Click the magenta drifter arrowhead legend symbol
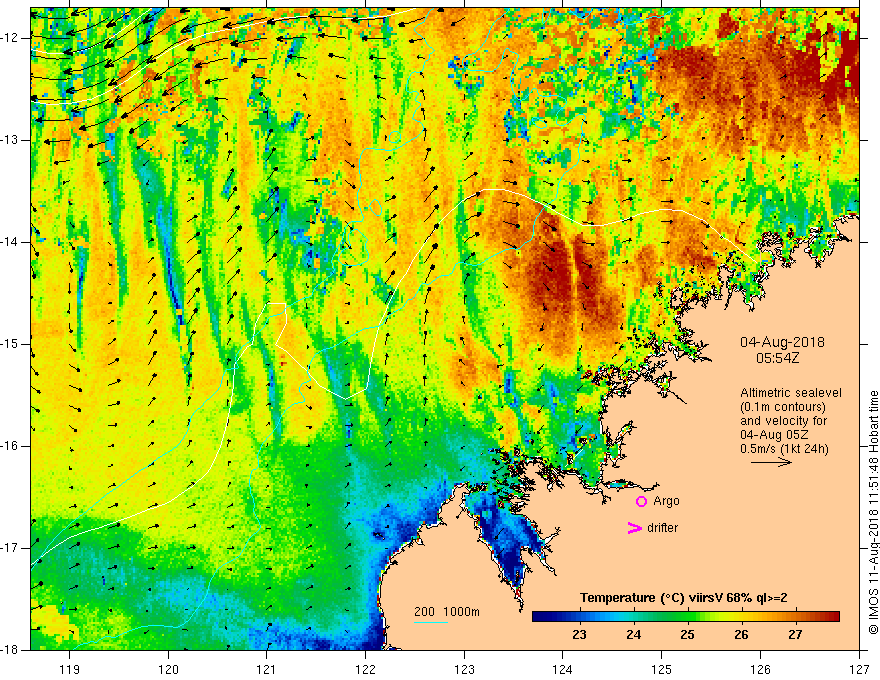The width and height of the screenshot is (880, 680). [635, 528]
